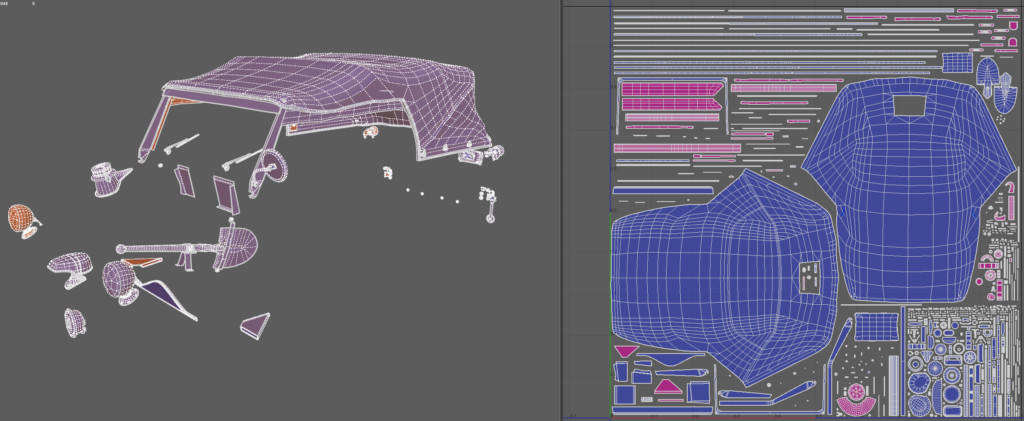Select the small white panel inside left UV island
Image resolution: width=1024 pixels, height=421 pixels.
pyautogui.click(x=809, y=277)
